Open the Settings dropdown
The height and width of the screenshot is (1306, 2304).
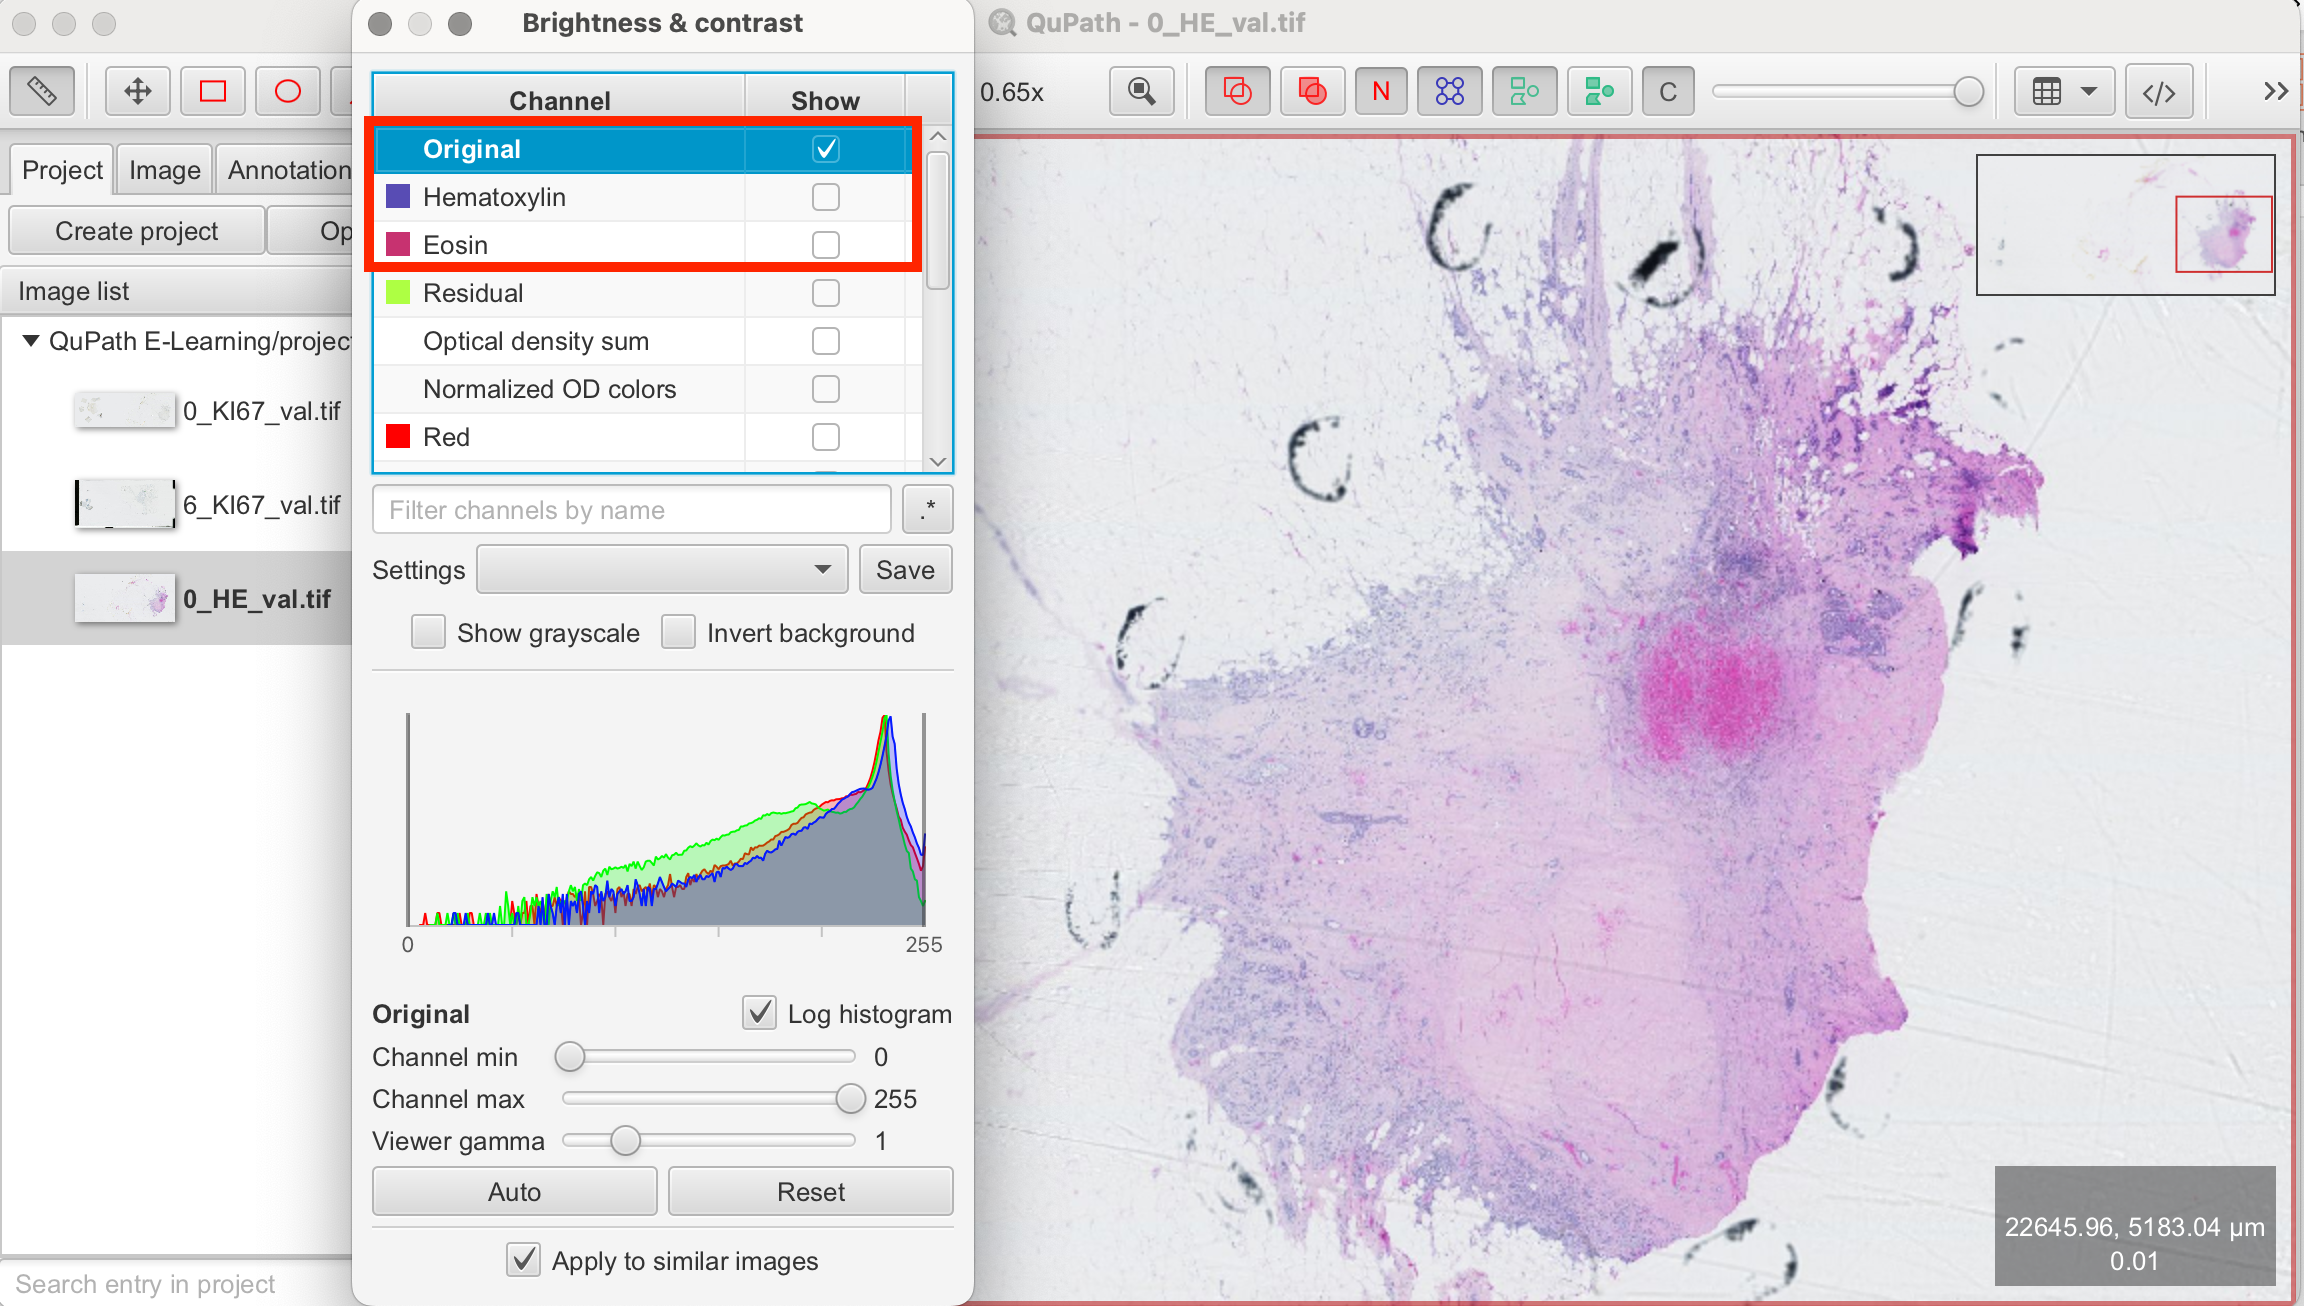pyautogui.click(x=662, y=570)
